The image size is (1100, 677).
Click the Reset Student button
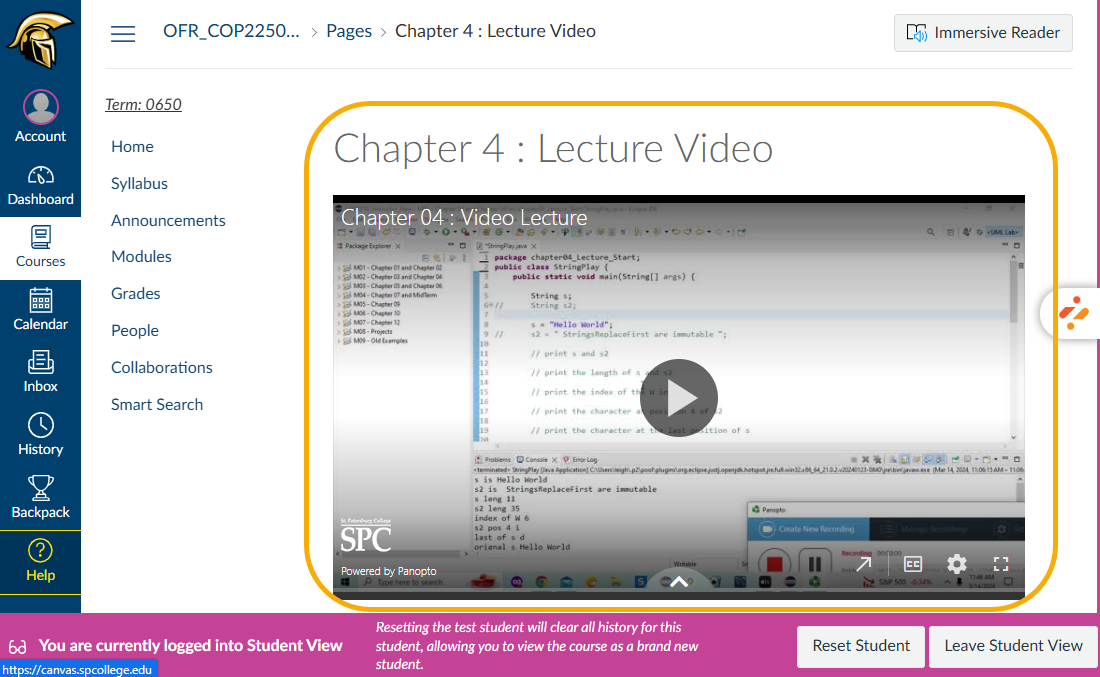[x=861, y=646]
